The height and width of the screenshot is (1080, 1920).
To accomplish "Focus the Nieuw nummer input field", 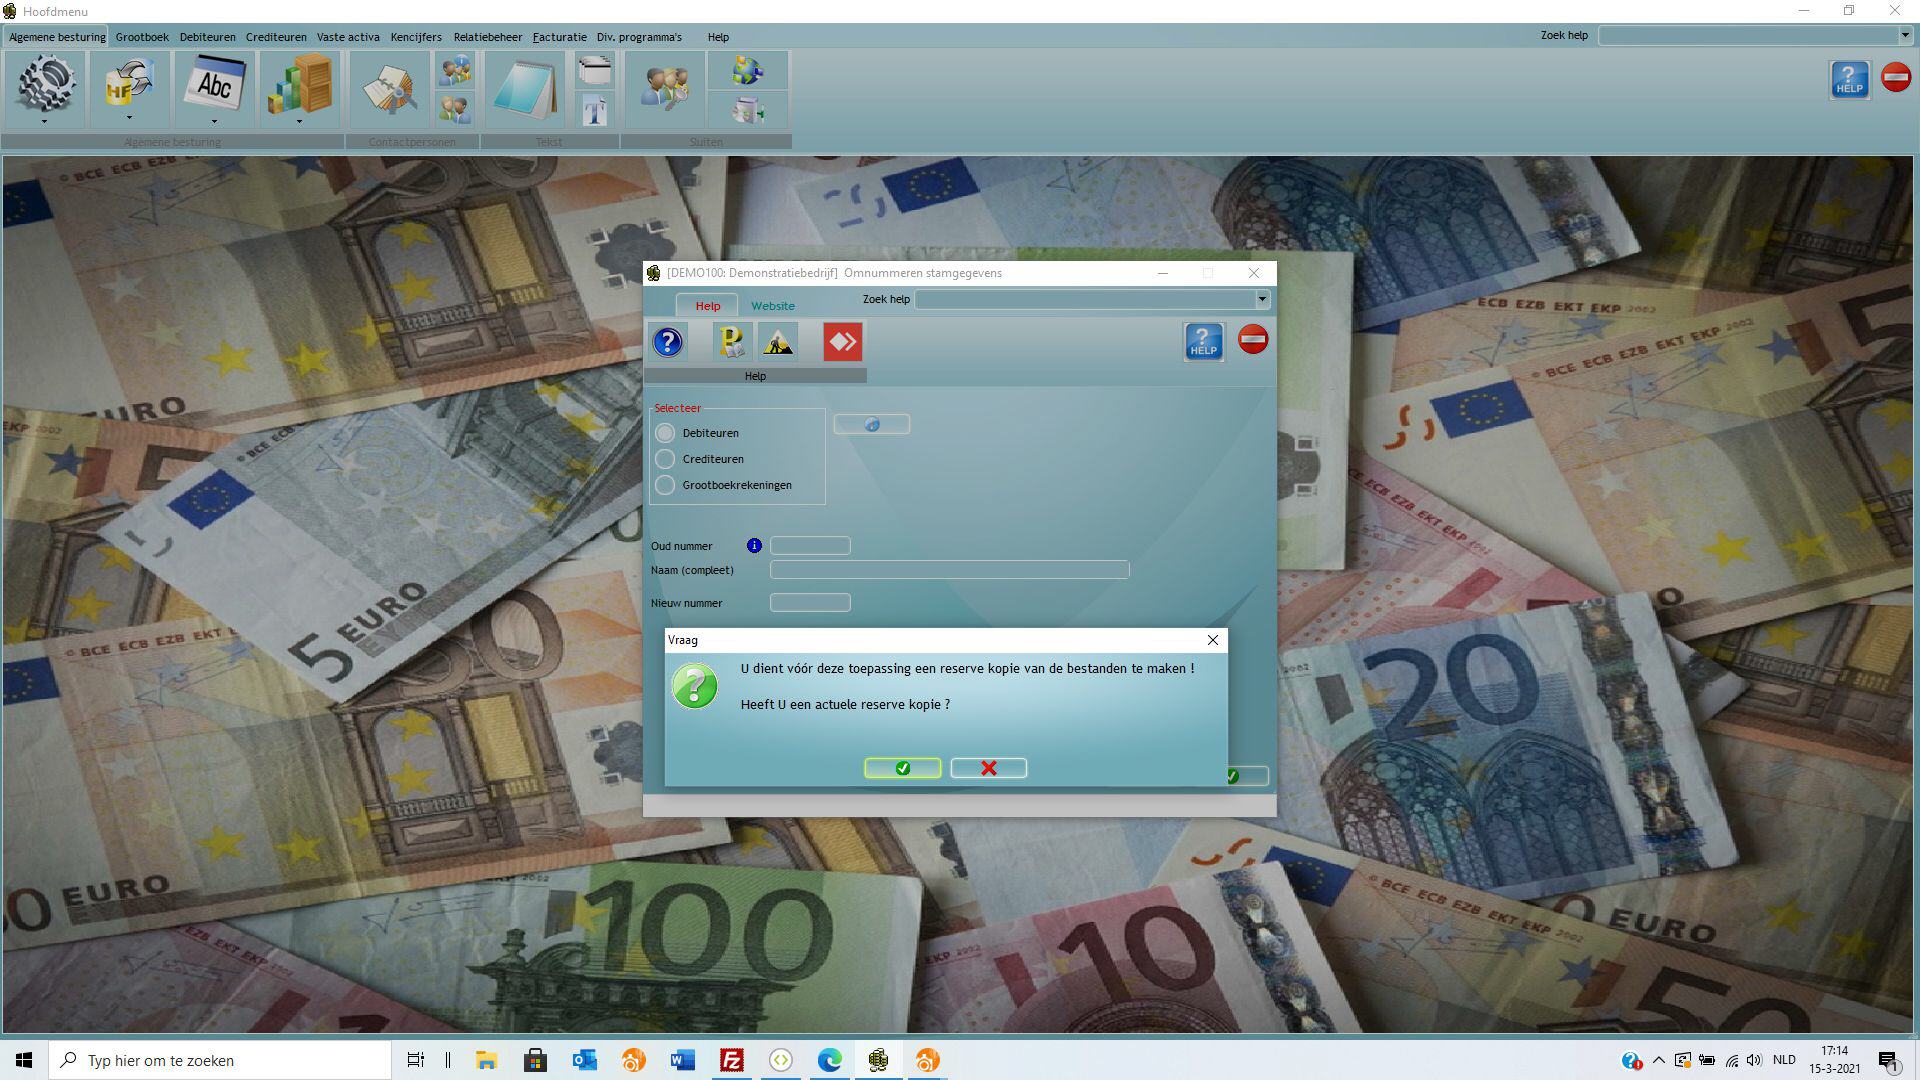I will (810, 603).
